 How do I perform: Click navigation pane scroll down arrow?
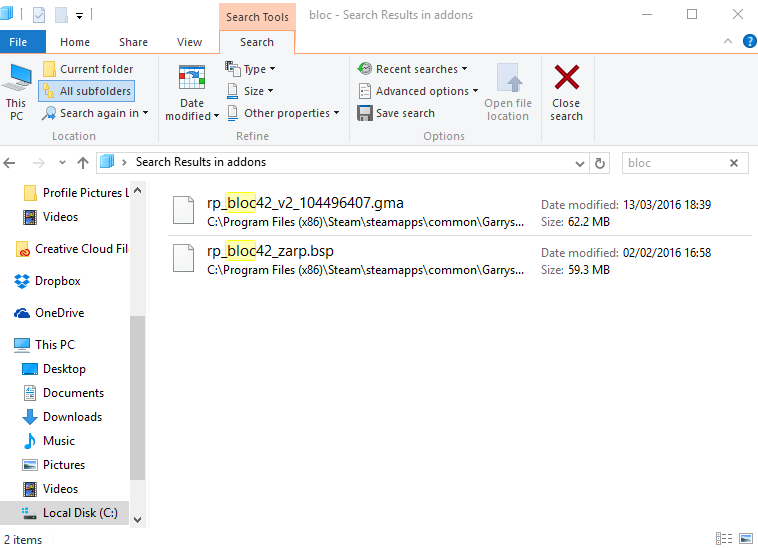[137, 520]
